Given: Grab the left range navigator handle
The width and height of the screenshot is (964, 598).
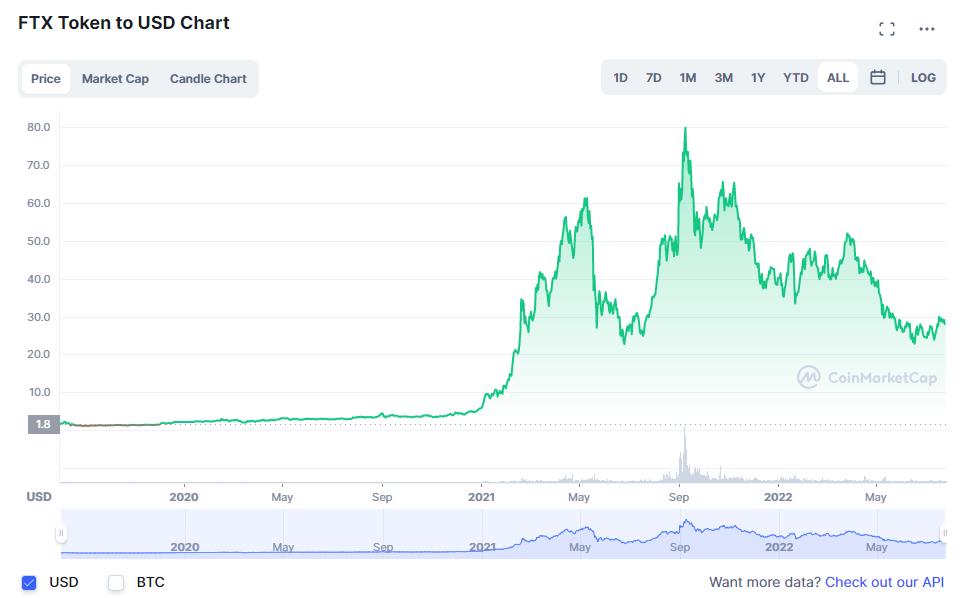Looking at the screenshot, I should pyautogui.click(x=61, y=533).
